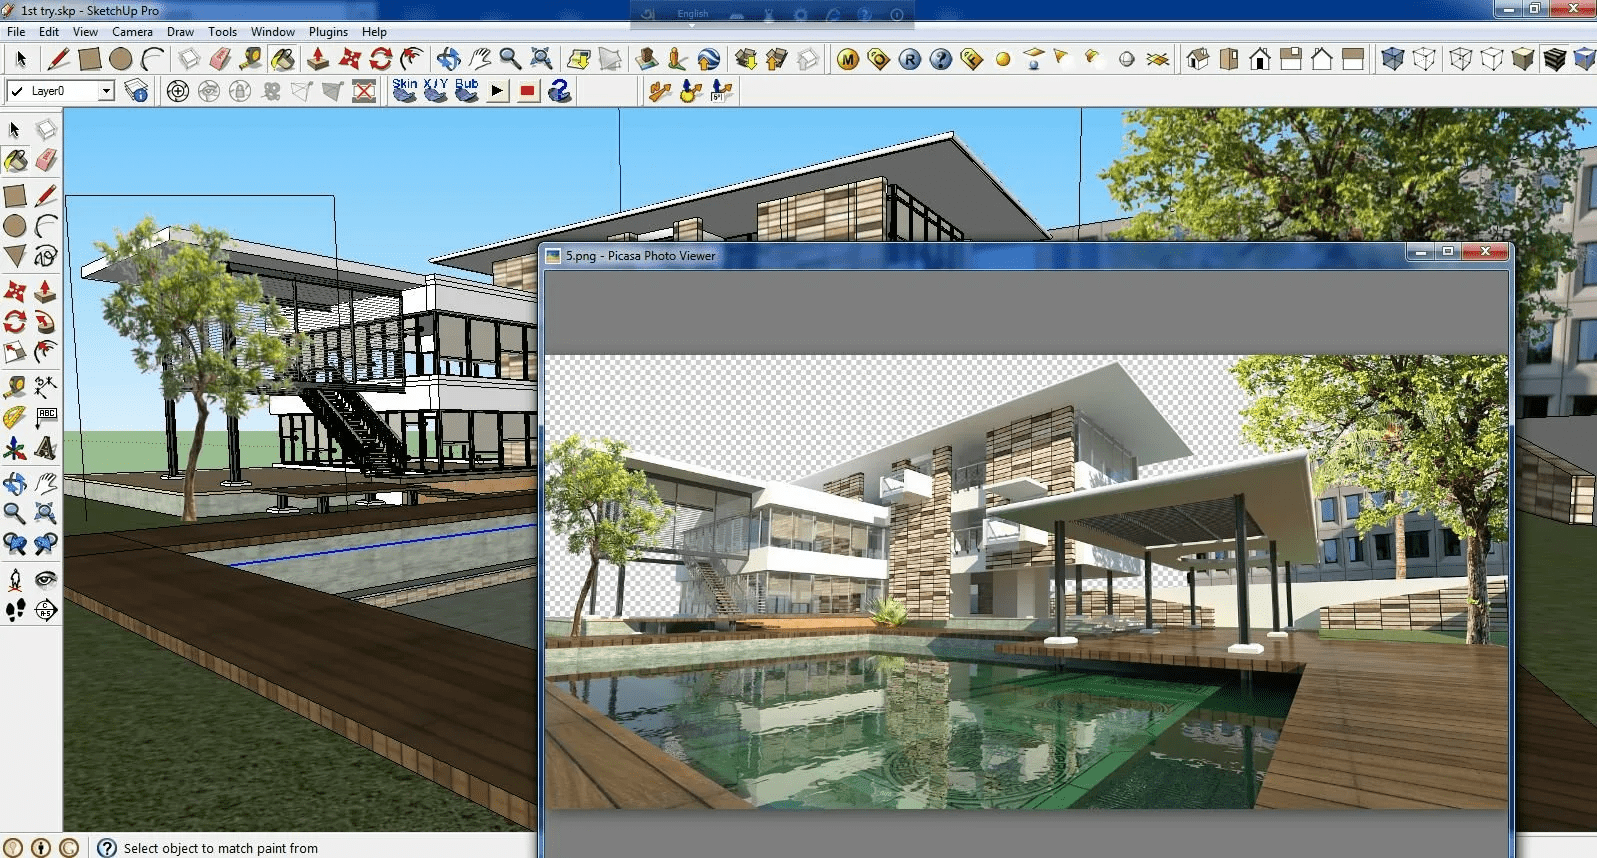1597x858 pixels.
Task: Choose the Dimensions tool
Action: click(46, 387)
